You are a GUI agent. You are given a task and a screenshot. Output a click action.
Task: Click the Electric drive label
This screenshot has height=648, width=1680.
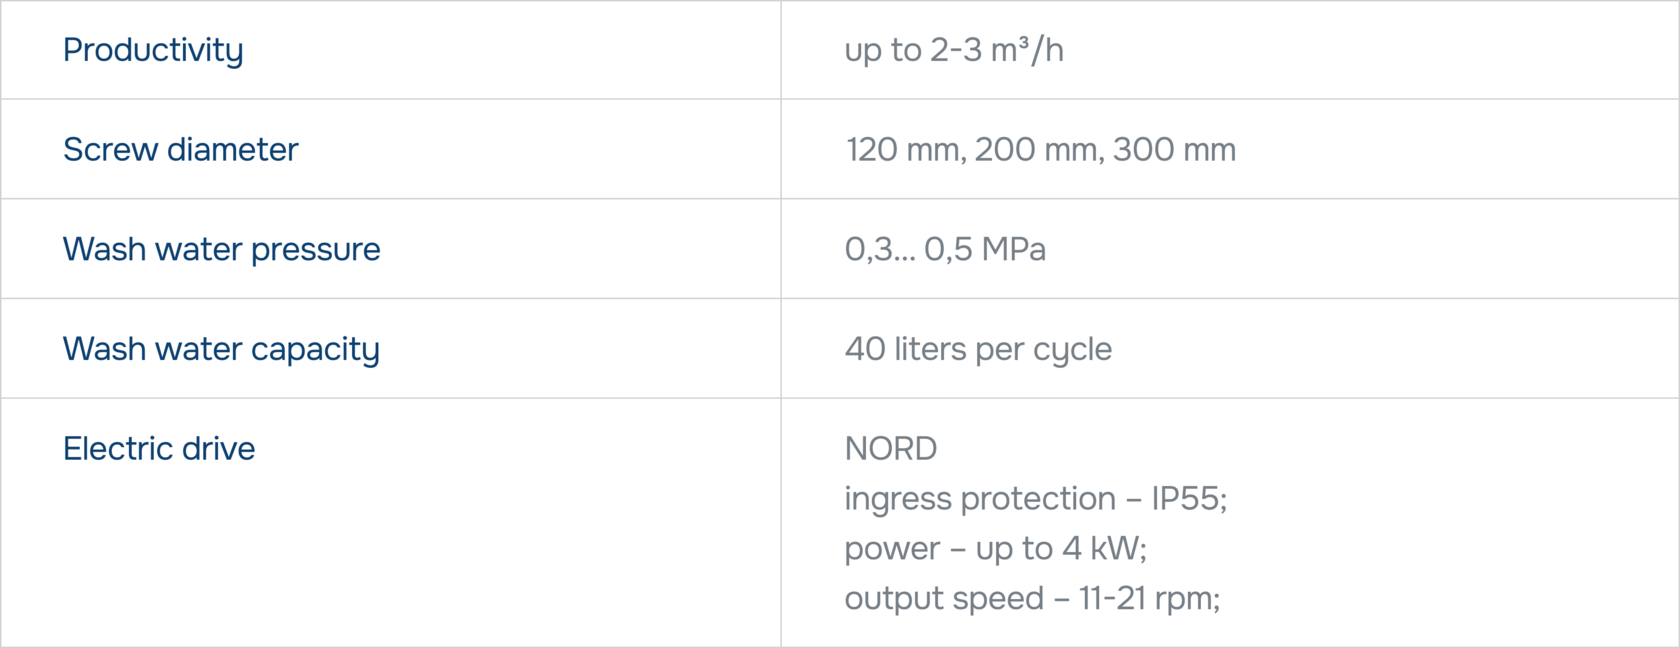tap(159, 448)
